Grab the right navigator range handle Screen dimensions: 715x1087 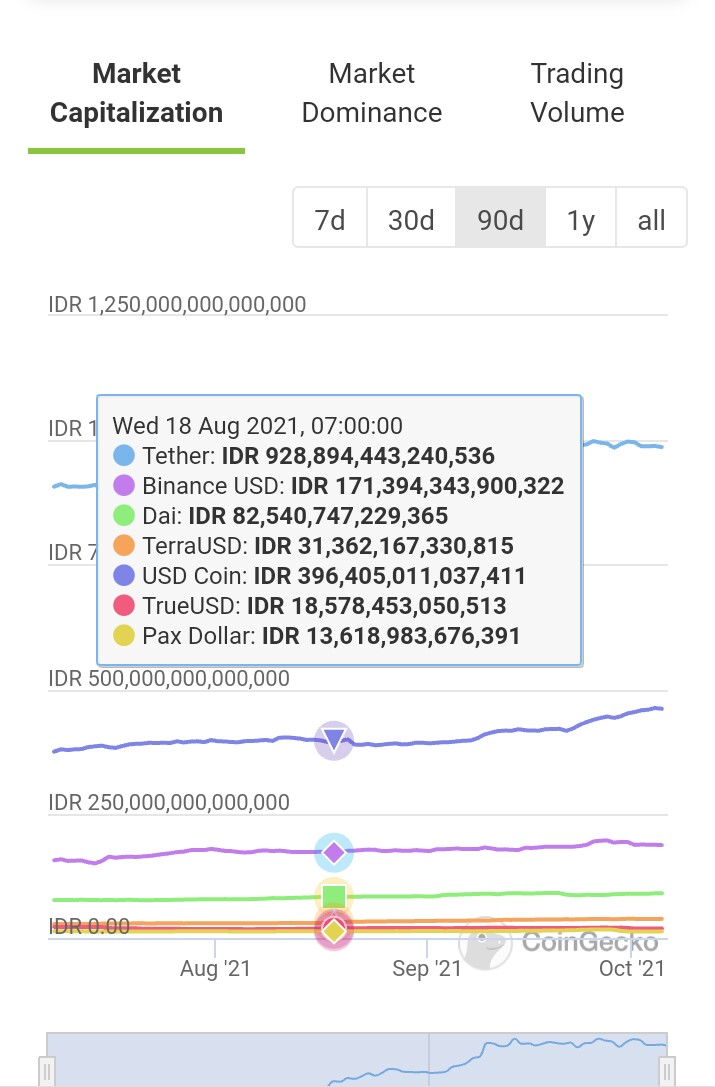[x=666, y=1071]
